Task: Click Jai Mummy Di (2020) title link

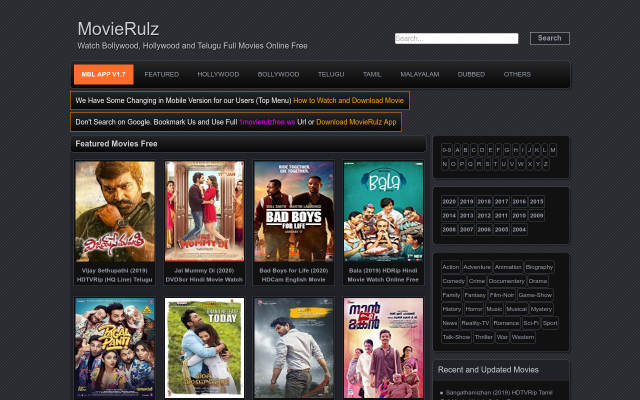Action: tap(204, 275)
